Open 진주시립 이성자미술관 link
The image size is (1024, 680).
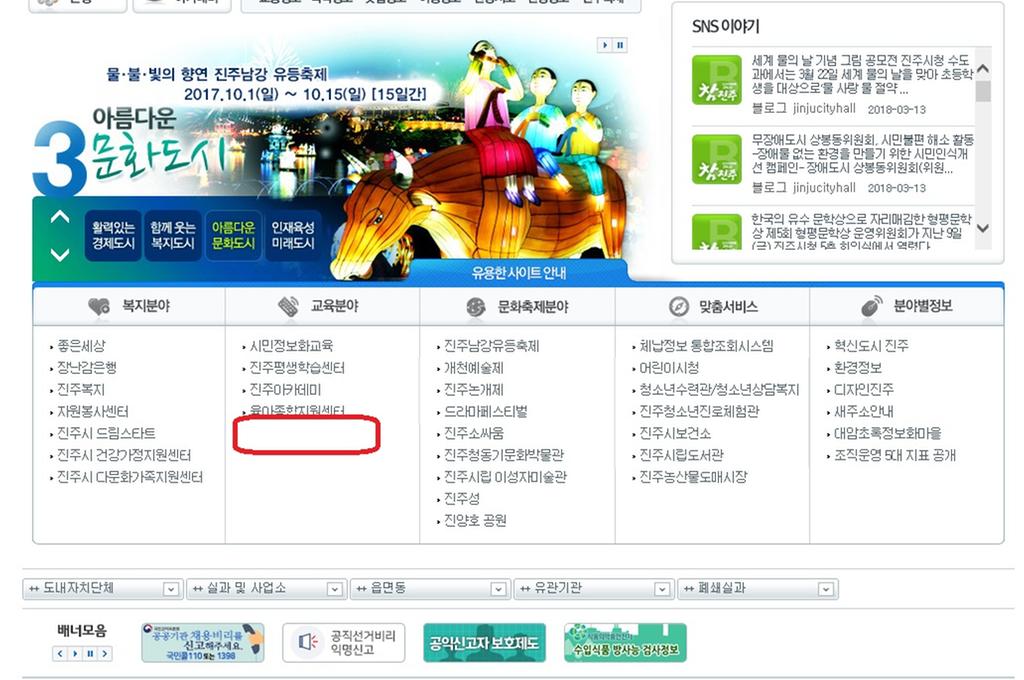point(505,477)
